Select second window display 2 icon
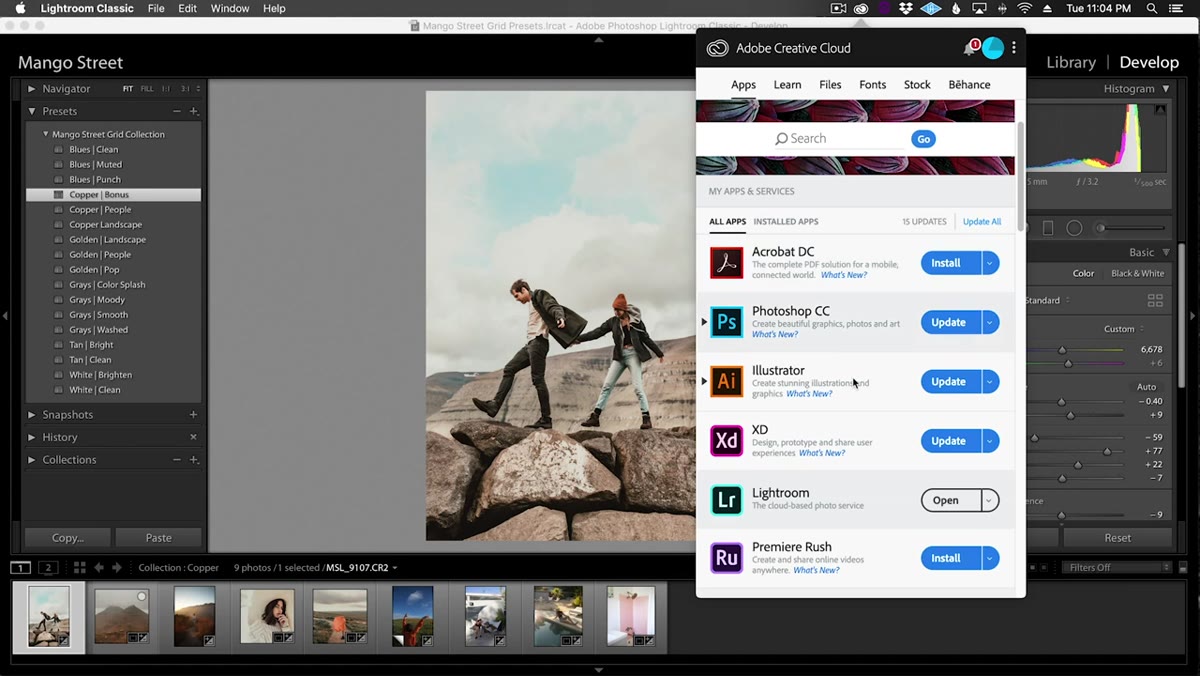This screenshot has height=676, width=1200. point(48,567)
